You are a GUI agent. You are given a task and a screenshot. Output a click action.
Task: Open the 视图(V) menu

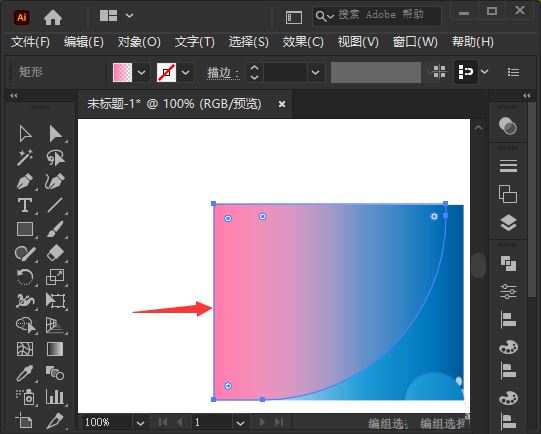click(358, 42)
